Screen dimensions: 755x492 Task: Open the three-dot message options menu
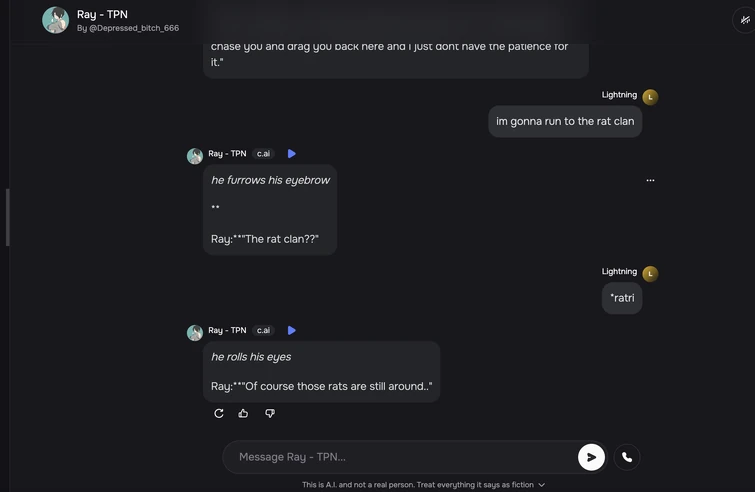pyautogui.click(x=650, y=180)
